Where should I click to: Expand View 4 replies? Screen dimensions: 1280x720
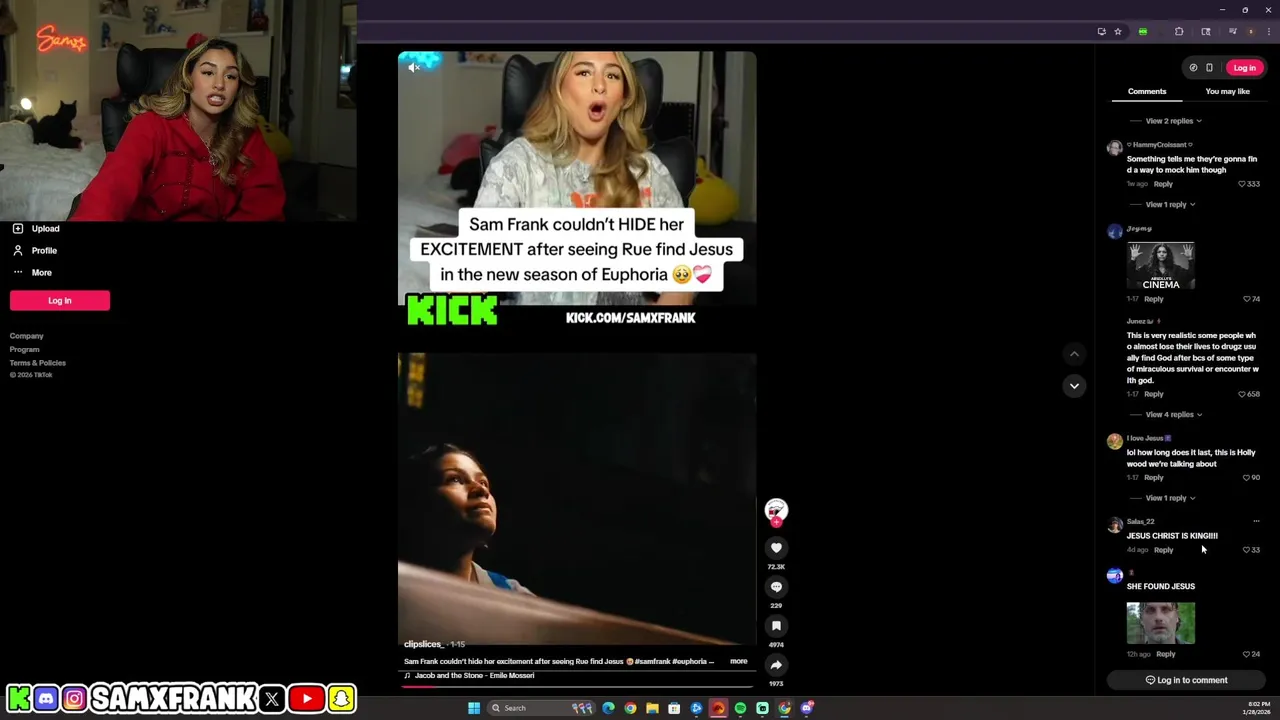tap(1173, 415)
